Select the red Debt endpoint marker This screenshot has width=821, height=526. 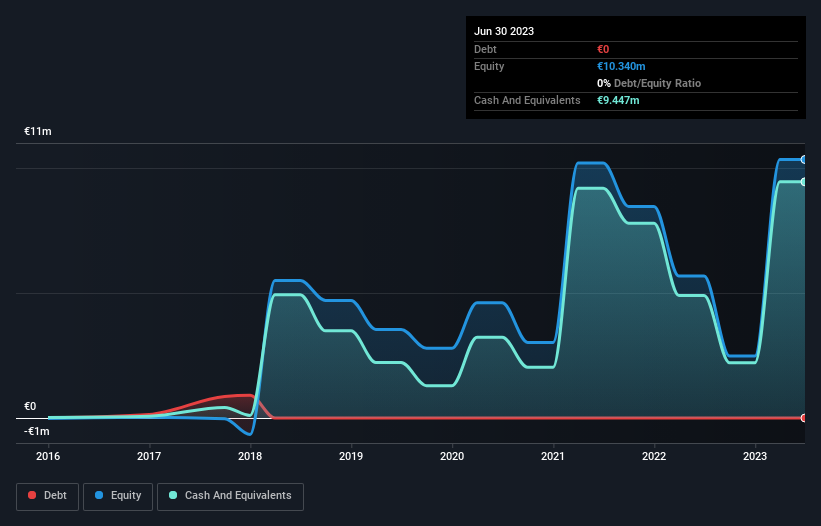[804, 418]
